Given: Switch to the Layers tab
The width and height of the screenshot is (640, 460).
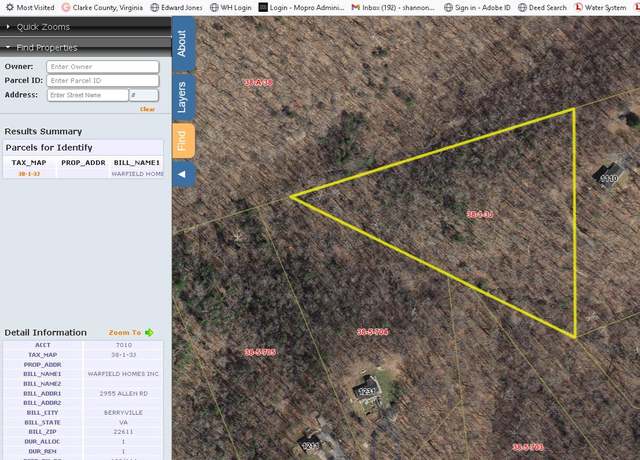Looking at the screenshot, I should [x=182, y=97].
